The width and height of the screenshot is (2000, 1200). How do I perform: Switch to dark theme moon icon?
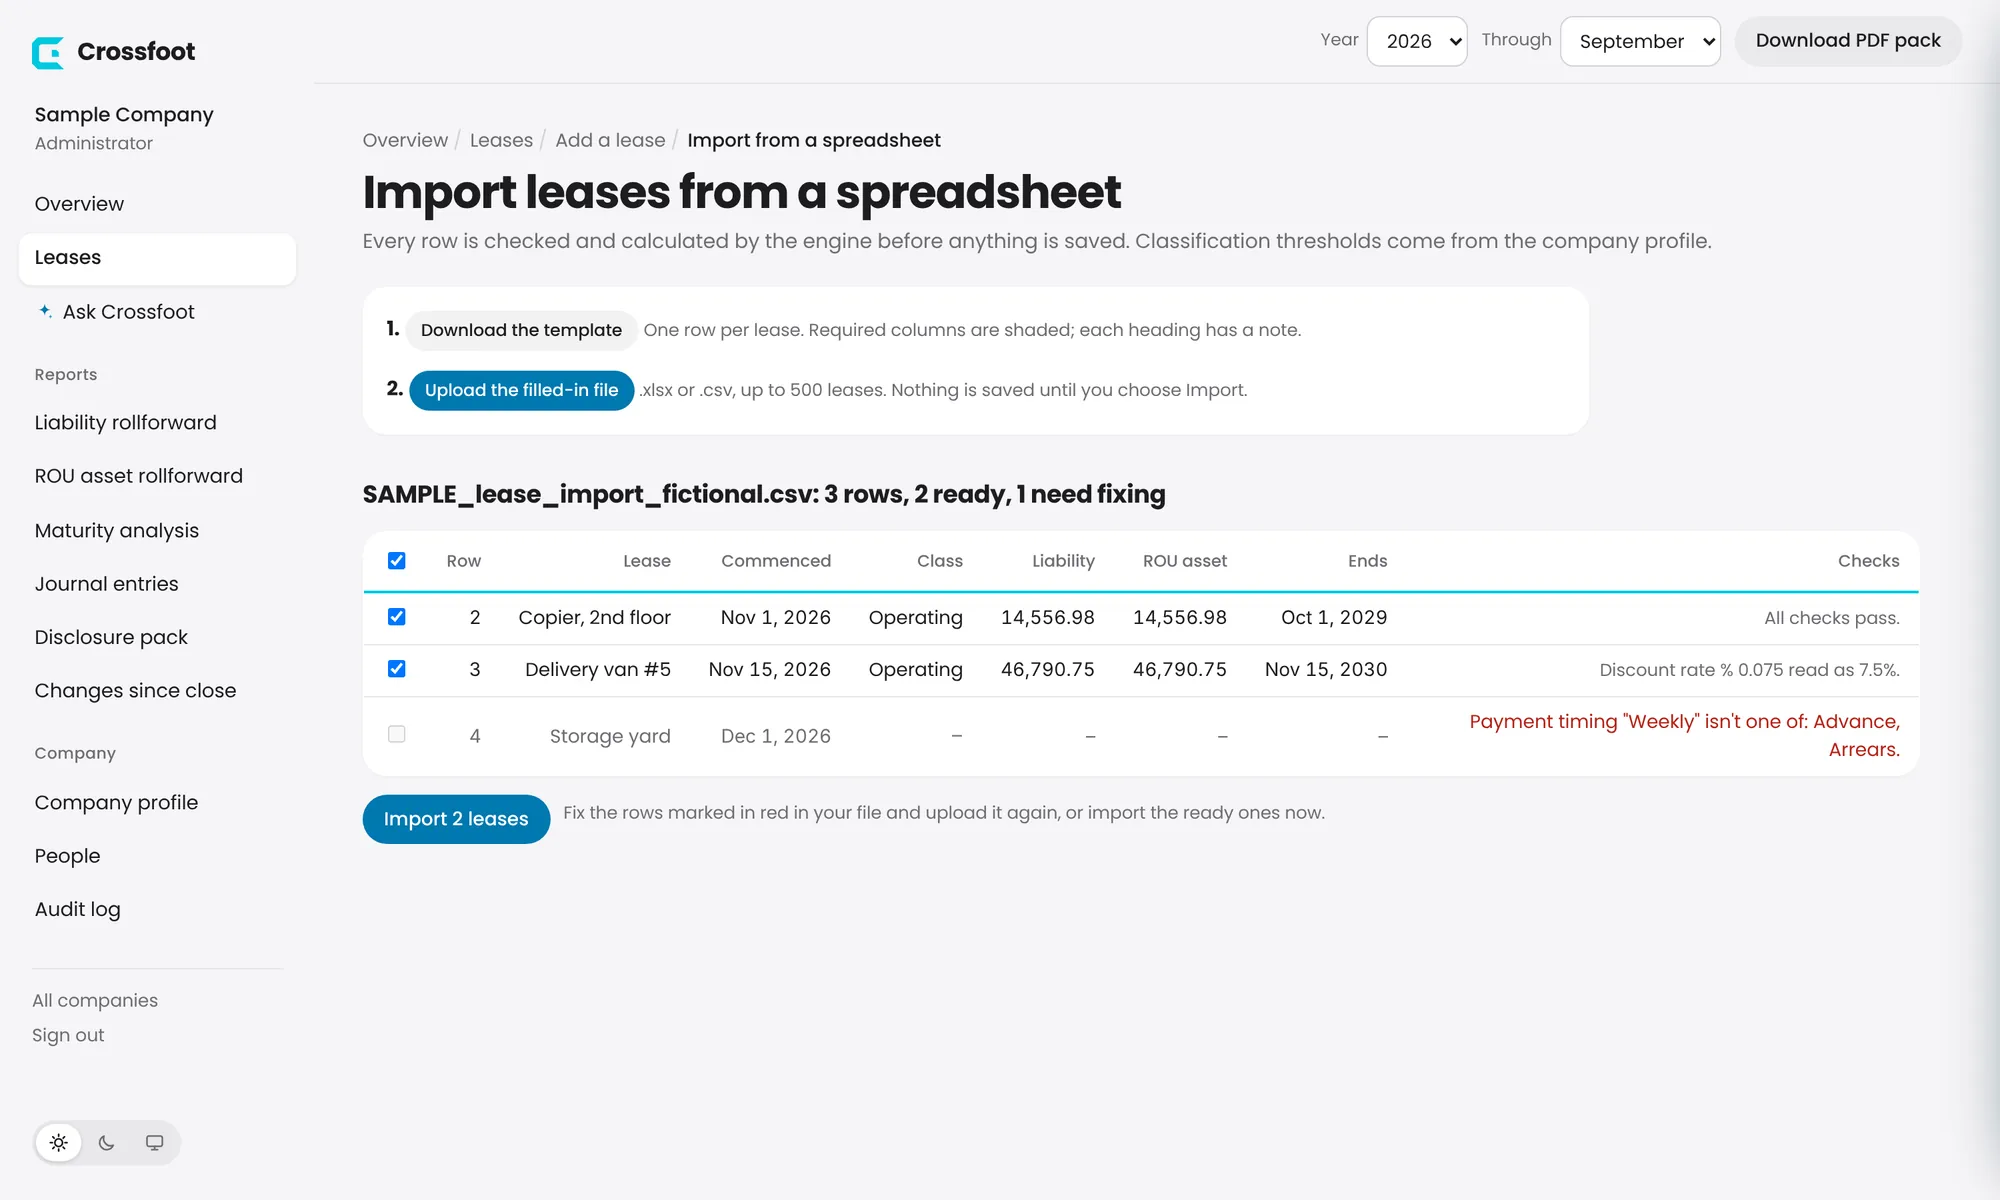tap(107, 1143)
